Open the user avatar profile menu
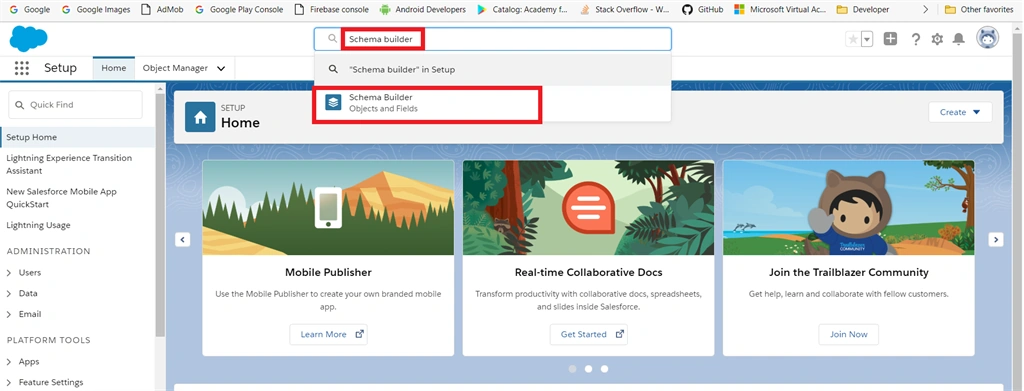This screenshot has height=391, width=1024. [x=987, y=38]
